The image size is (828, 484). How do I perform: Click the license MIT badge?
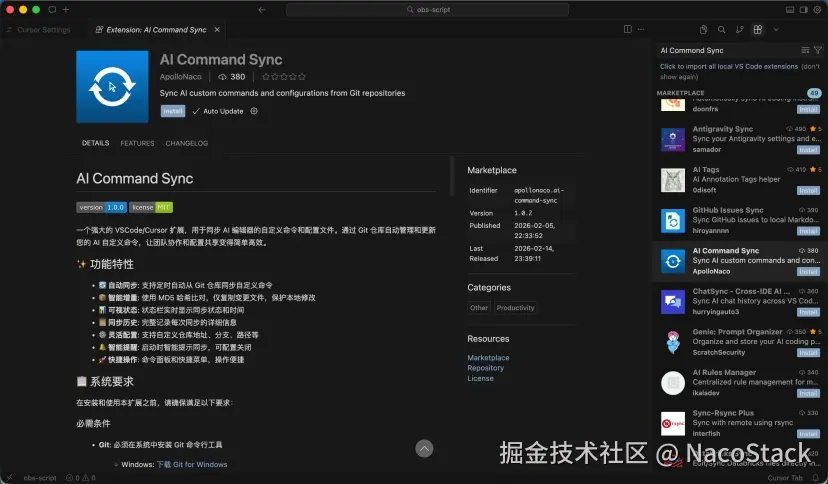click(151, 207)
